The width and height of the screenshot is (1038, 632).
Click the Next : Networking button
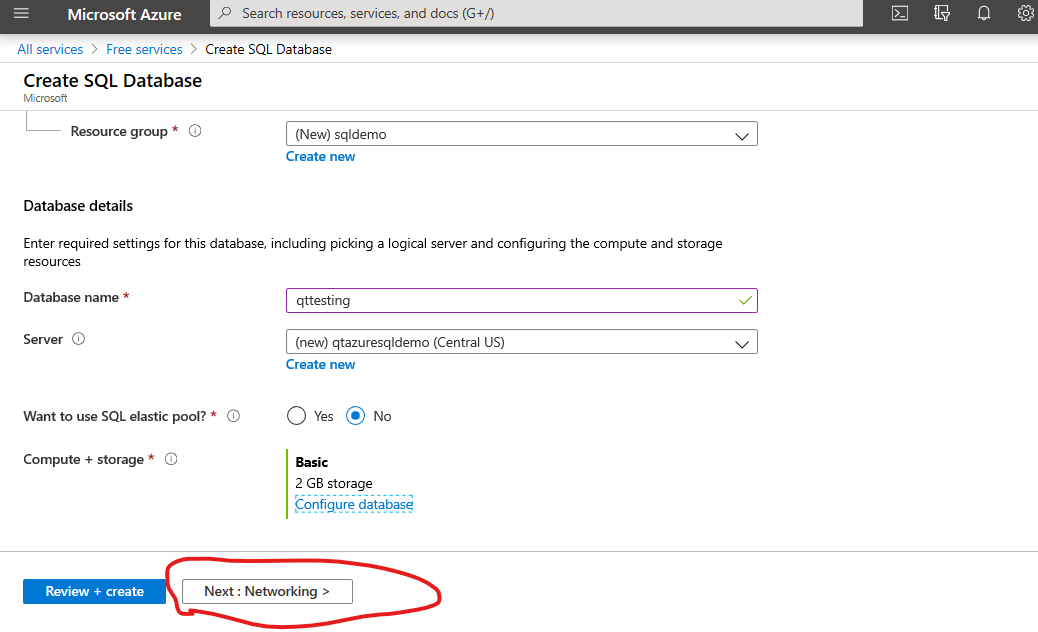coord(267,592)
